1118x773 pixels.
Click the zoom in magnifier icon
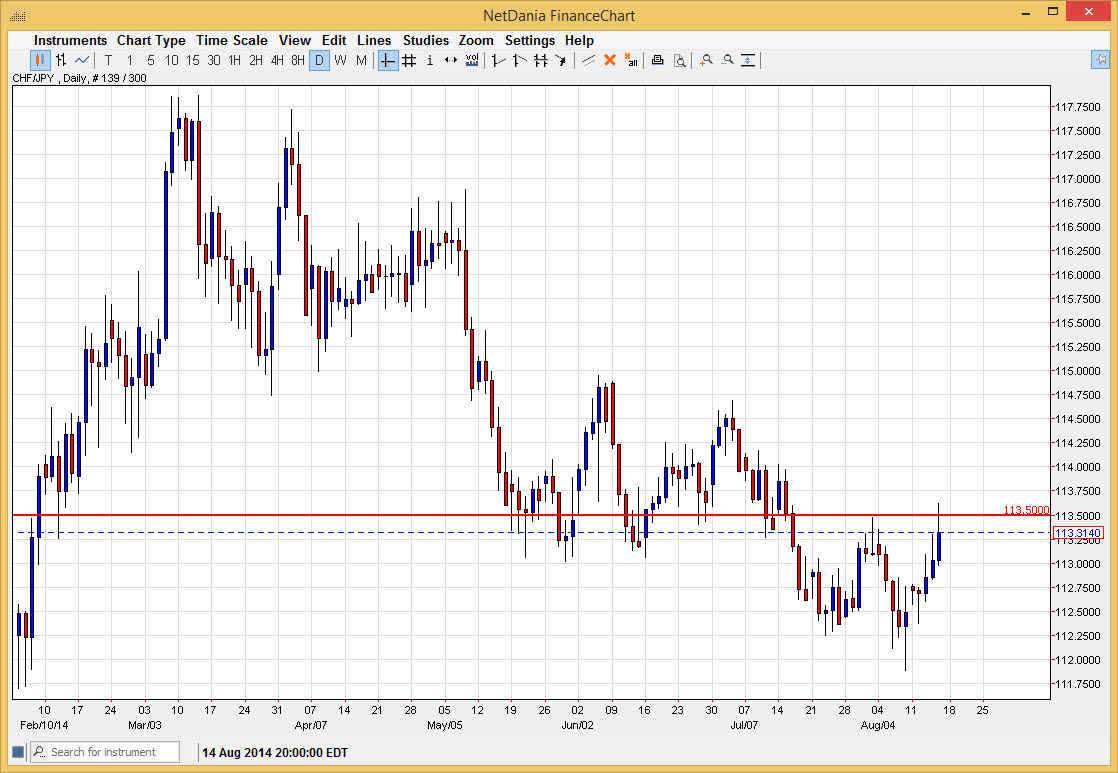point(707,61)
